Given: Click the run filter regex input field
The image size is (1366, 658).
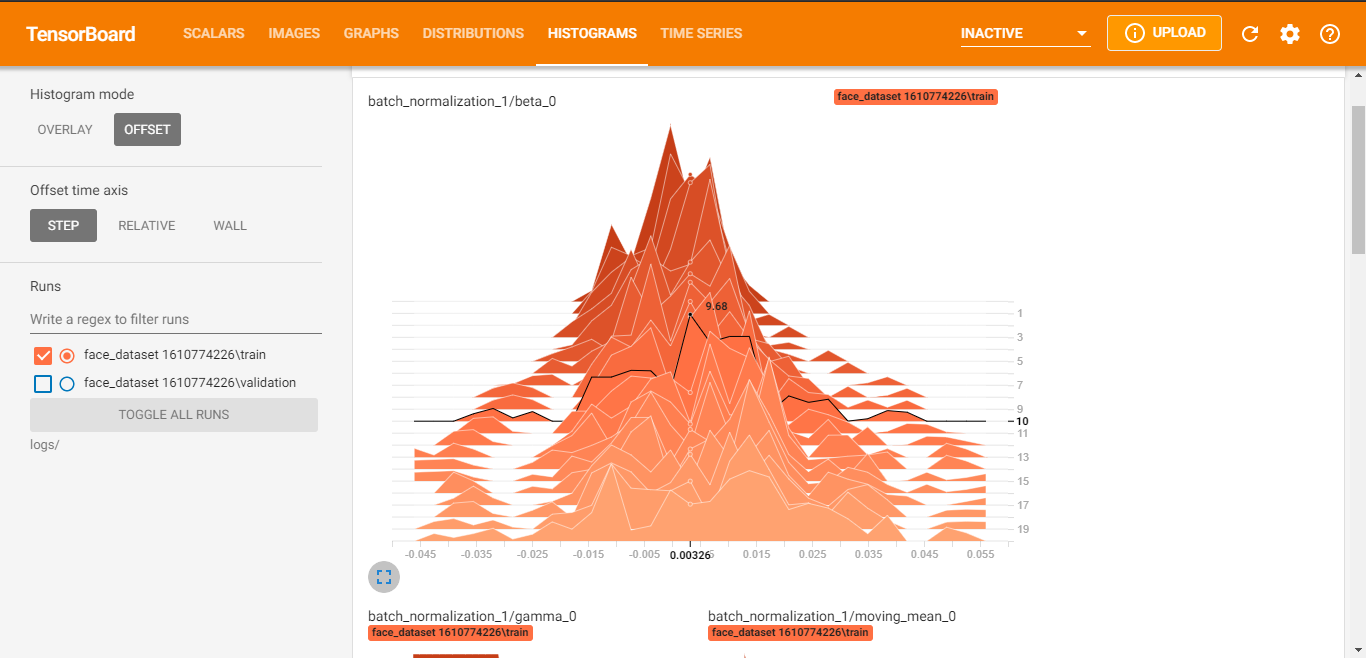Looking at the screenshot, I should pos(176,320).
